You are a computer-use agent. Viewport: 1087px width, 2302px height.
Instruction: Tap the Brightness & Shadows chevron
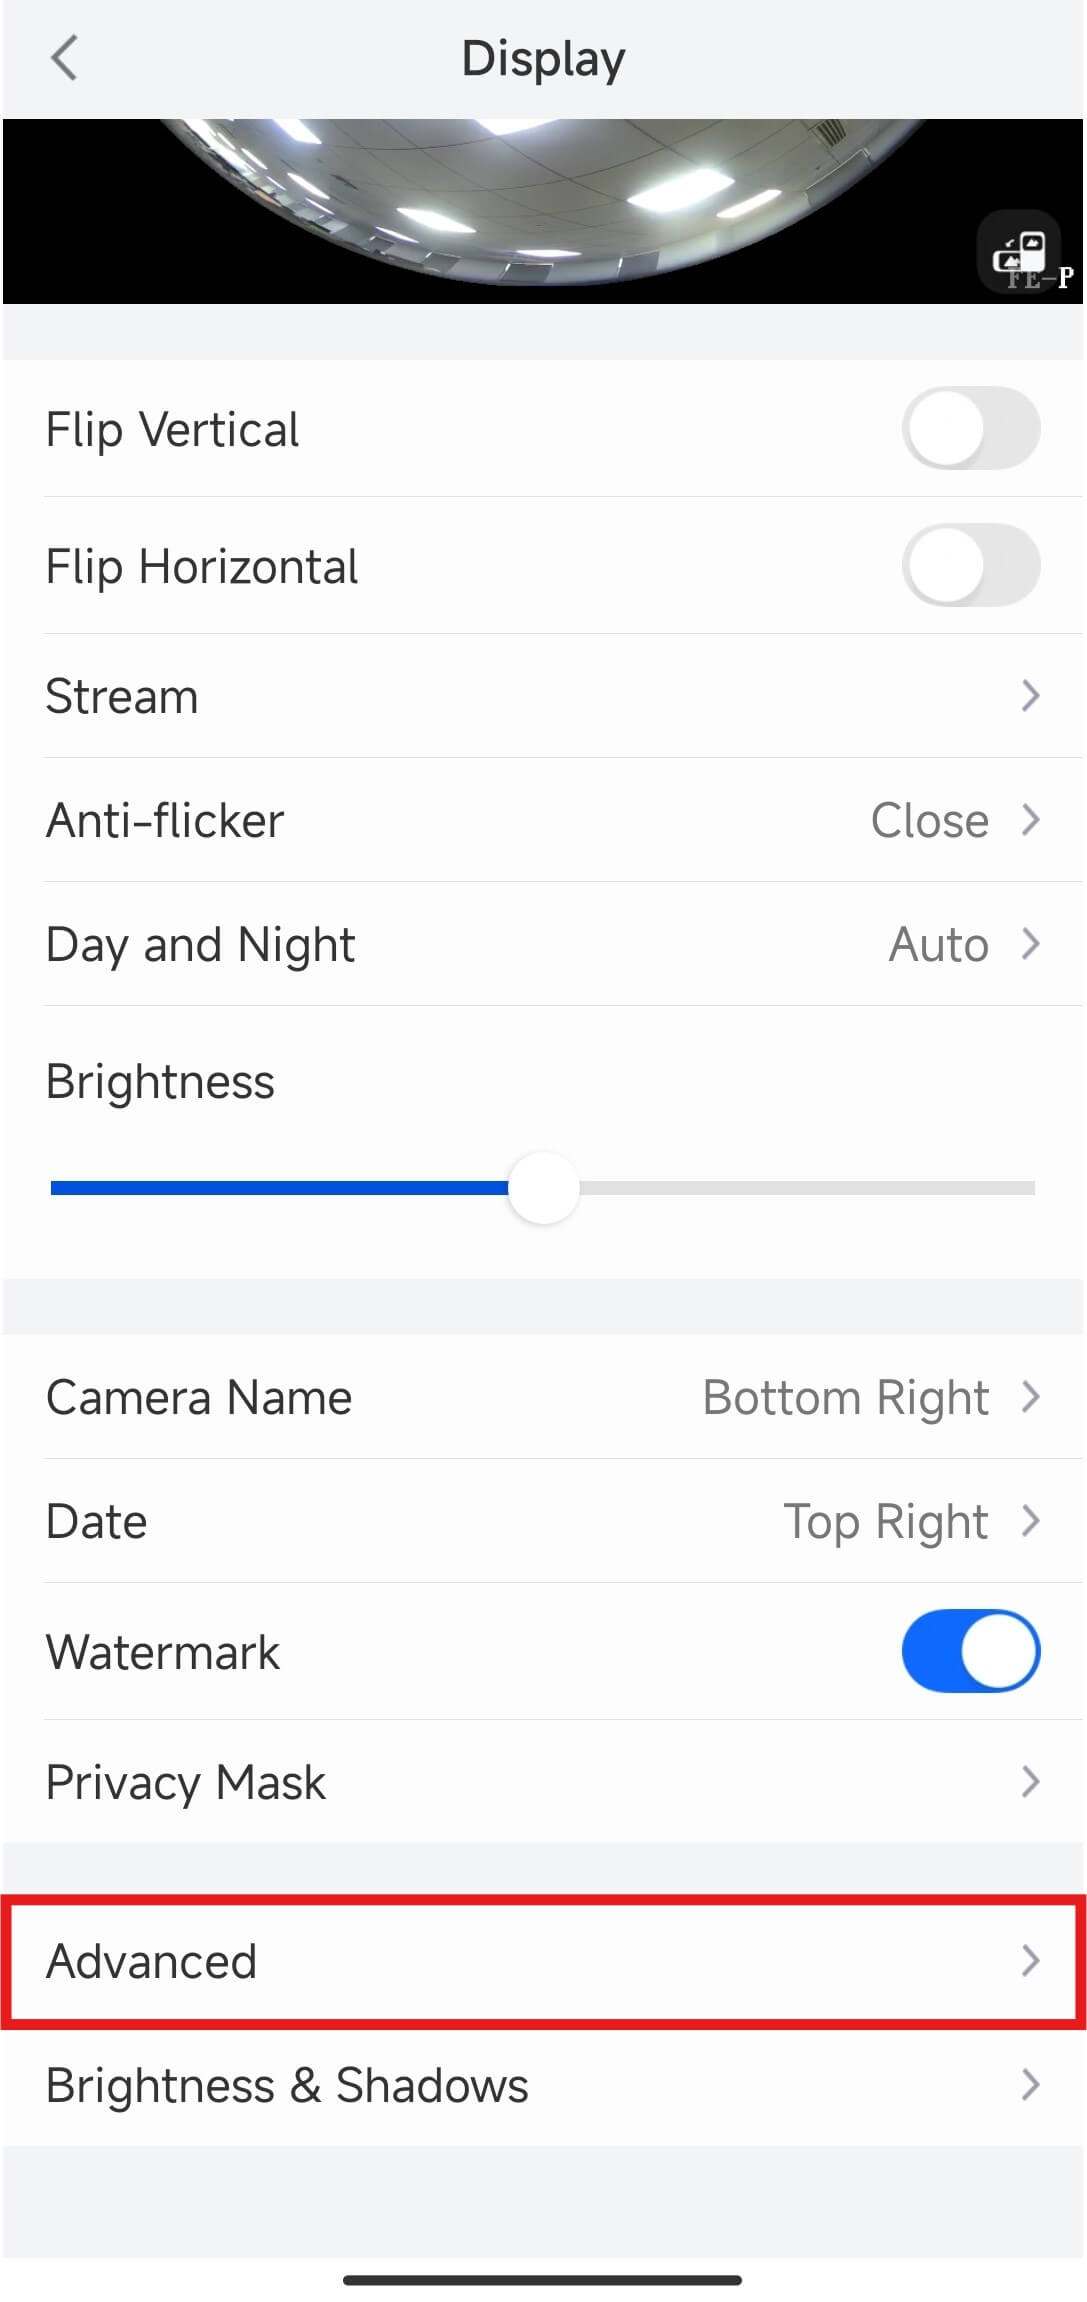(x=1030, y=2085)
